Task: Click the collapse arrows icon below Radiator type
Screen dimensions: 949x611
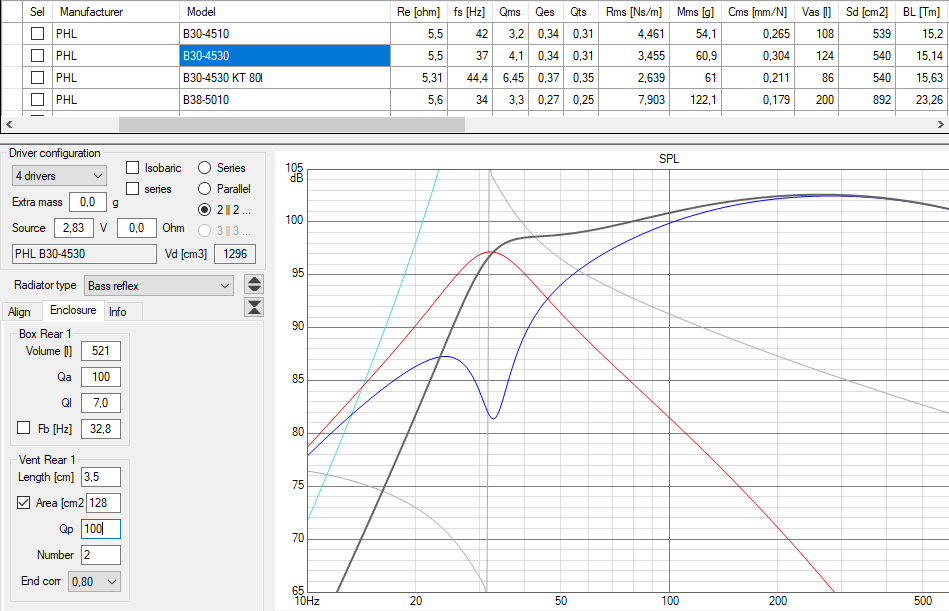Action: coord(254,307)
